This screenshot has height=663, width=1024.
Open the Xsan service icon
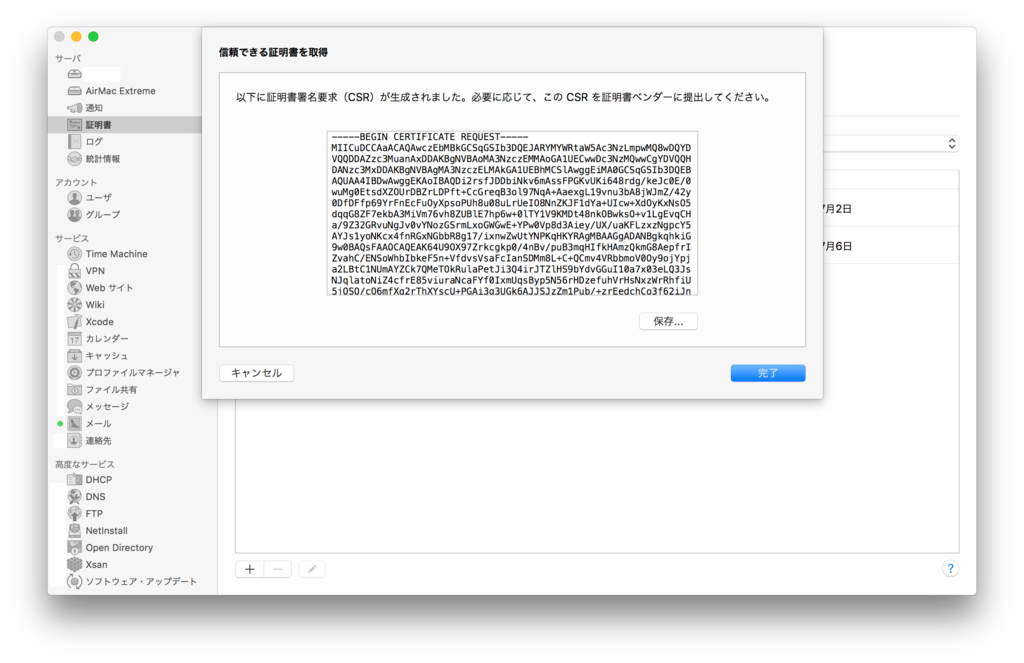coord(74,564)
